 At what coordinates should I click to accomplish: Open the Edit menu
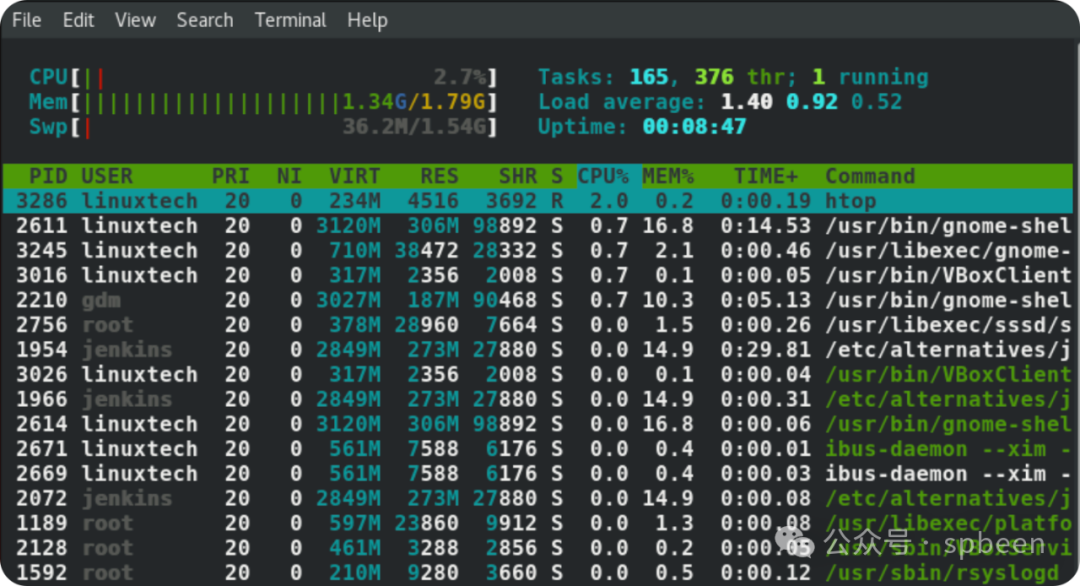pos(78,20)
